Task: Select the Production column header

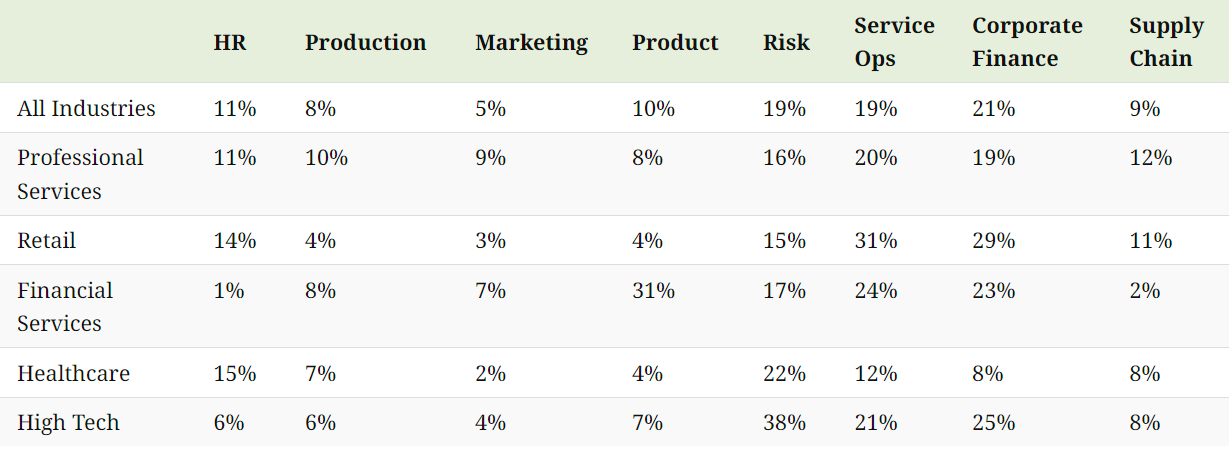Action: coord(366,43)
